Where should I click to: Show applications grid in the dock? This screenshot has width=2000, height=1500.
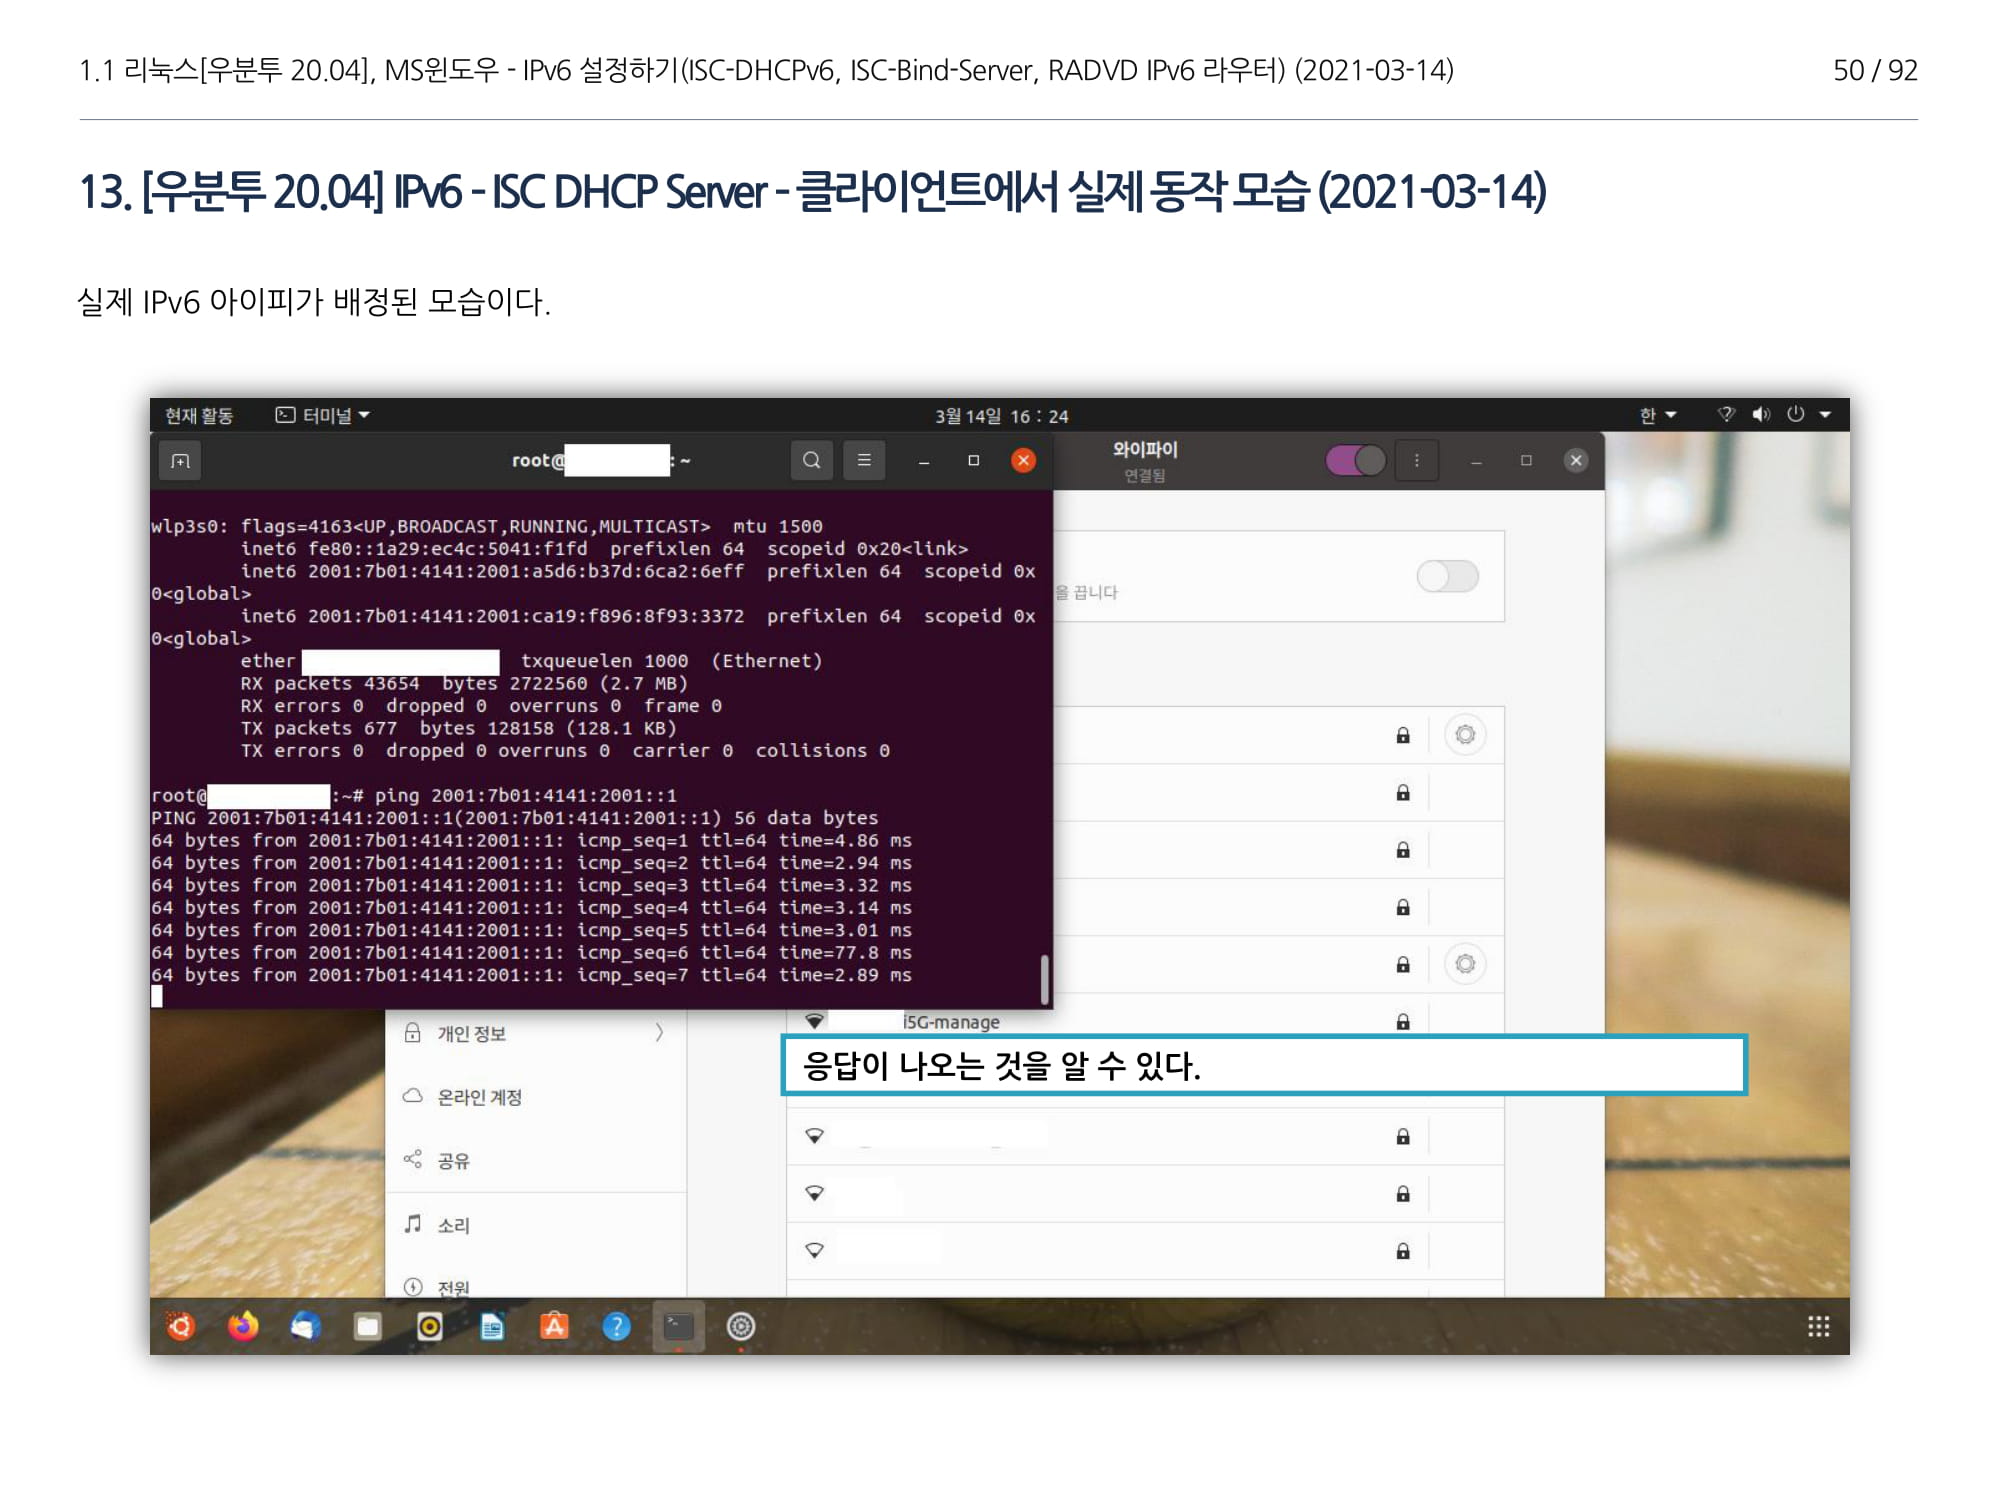[1818, 1327]
